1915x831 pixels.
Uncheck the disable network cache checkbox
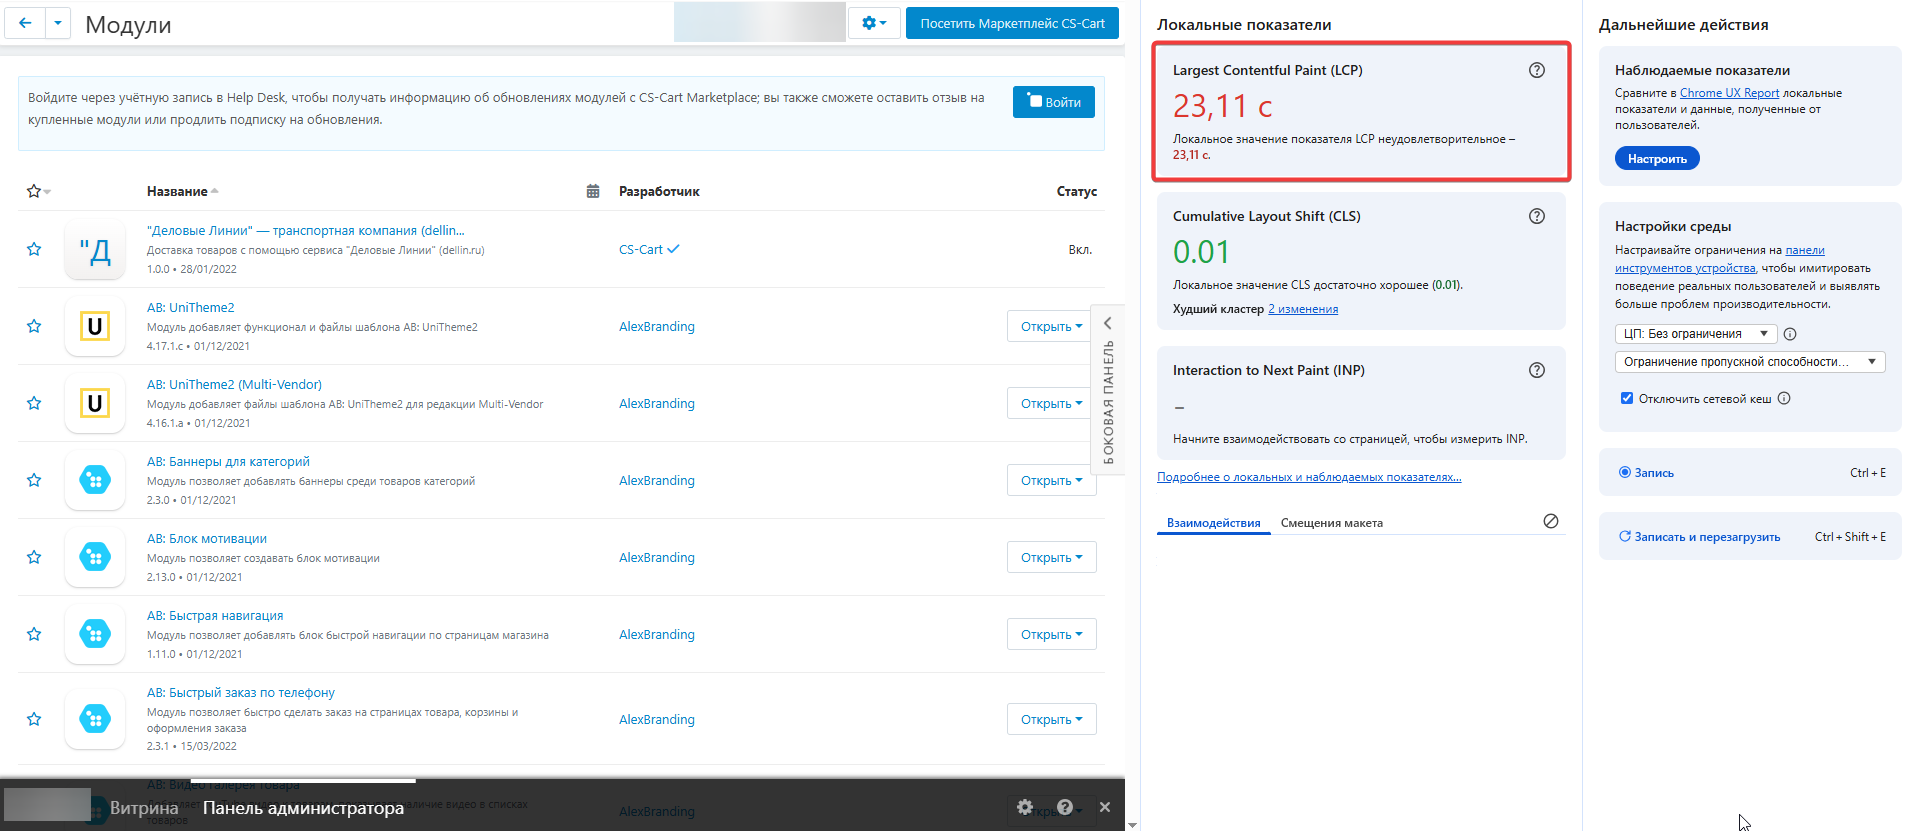1627,398
